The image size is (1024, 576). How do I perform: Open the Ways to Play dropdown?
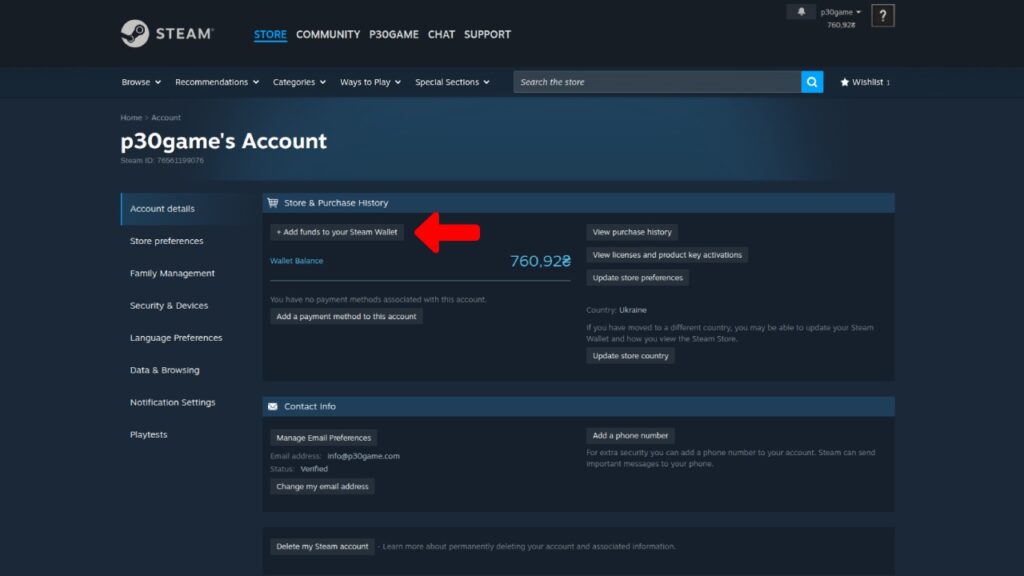point(370,82)
